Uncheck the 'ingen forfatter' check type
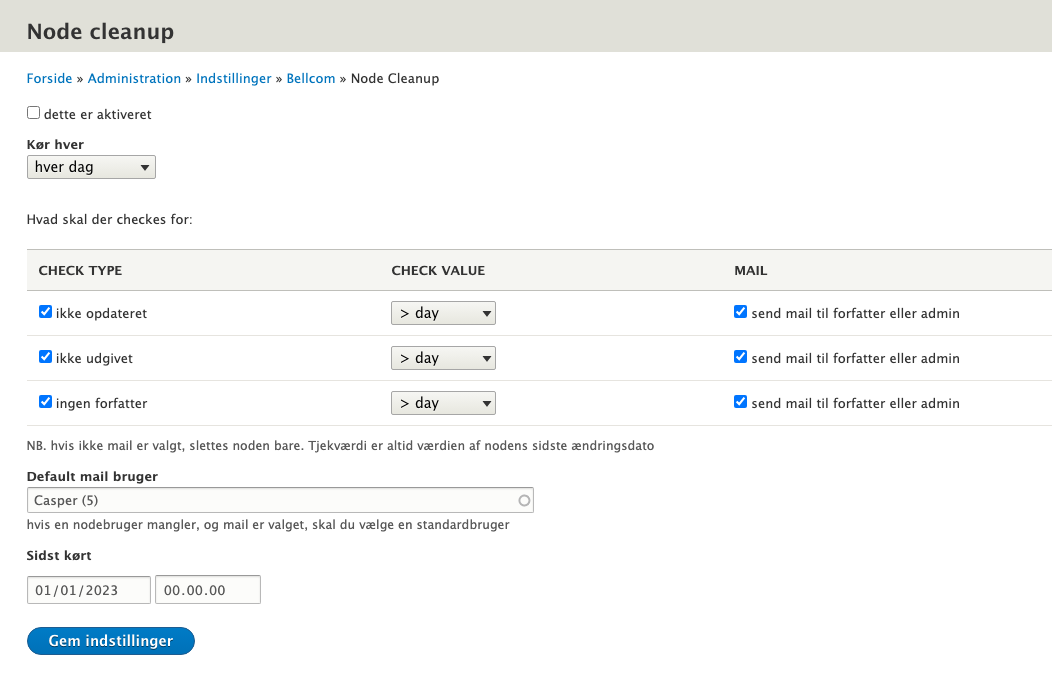Screen dimensions: 1052x686 coord(45,402)
